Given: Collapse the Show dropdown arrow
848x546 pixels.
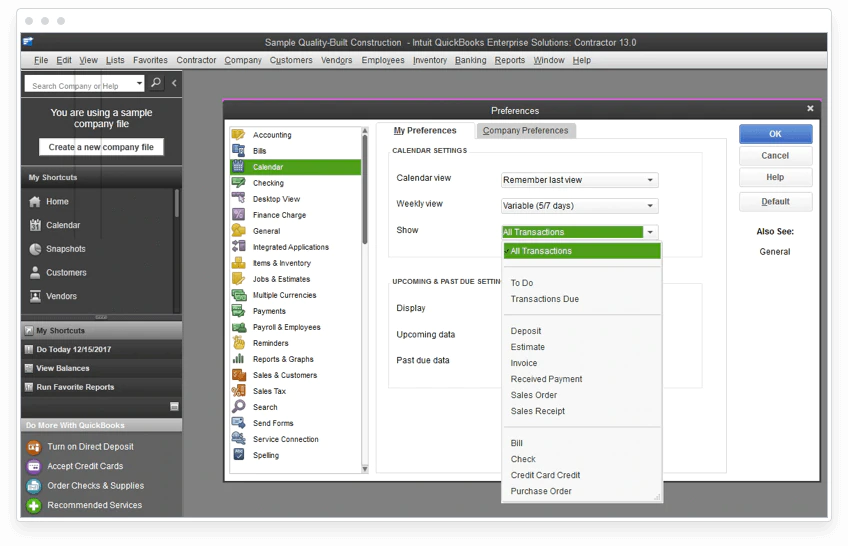Looking at the screenshot, I should tap(650, 232).
